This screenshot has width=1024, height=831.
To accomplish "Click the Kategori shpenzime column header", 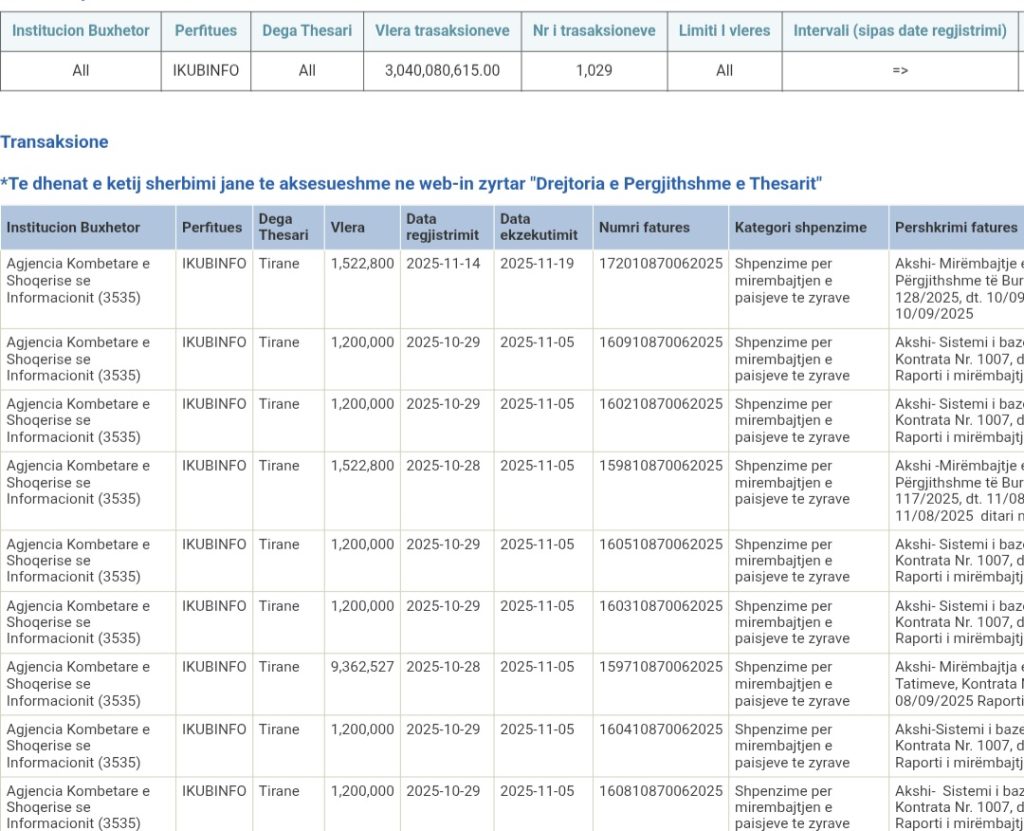I will (800, 227).
